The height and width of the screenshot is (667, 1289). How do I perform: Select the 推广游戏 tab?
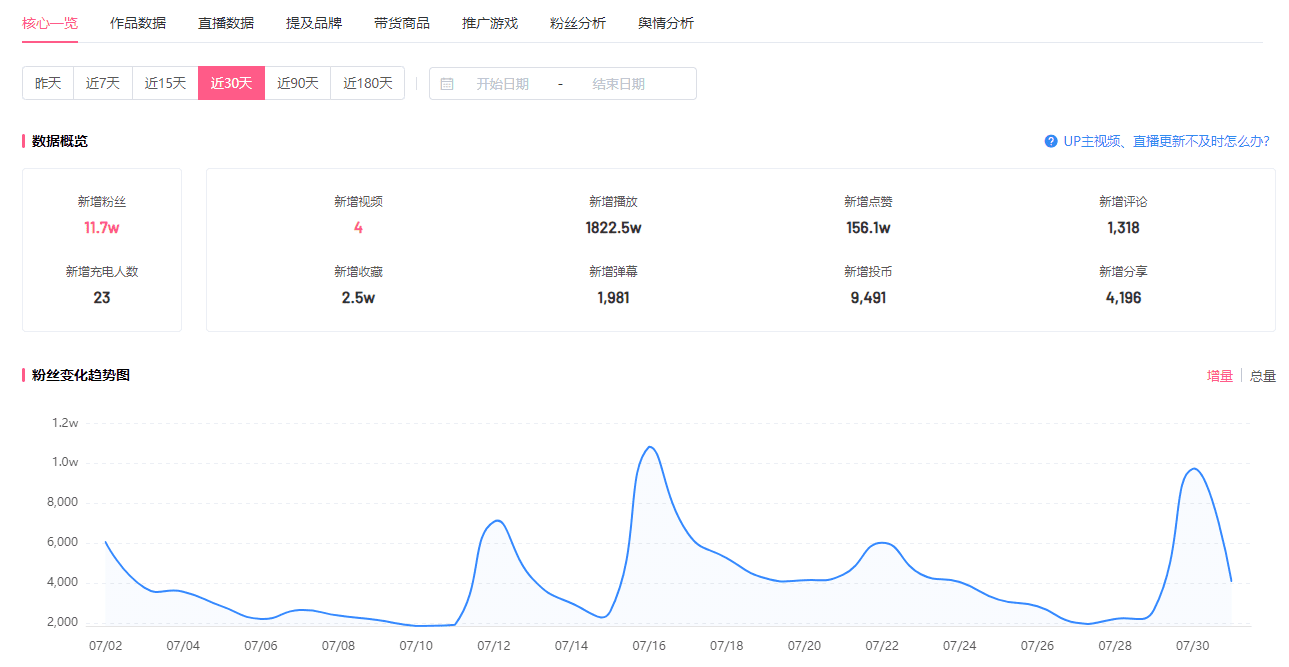[x=490, y=23]
